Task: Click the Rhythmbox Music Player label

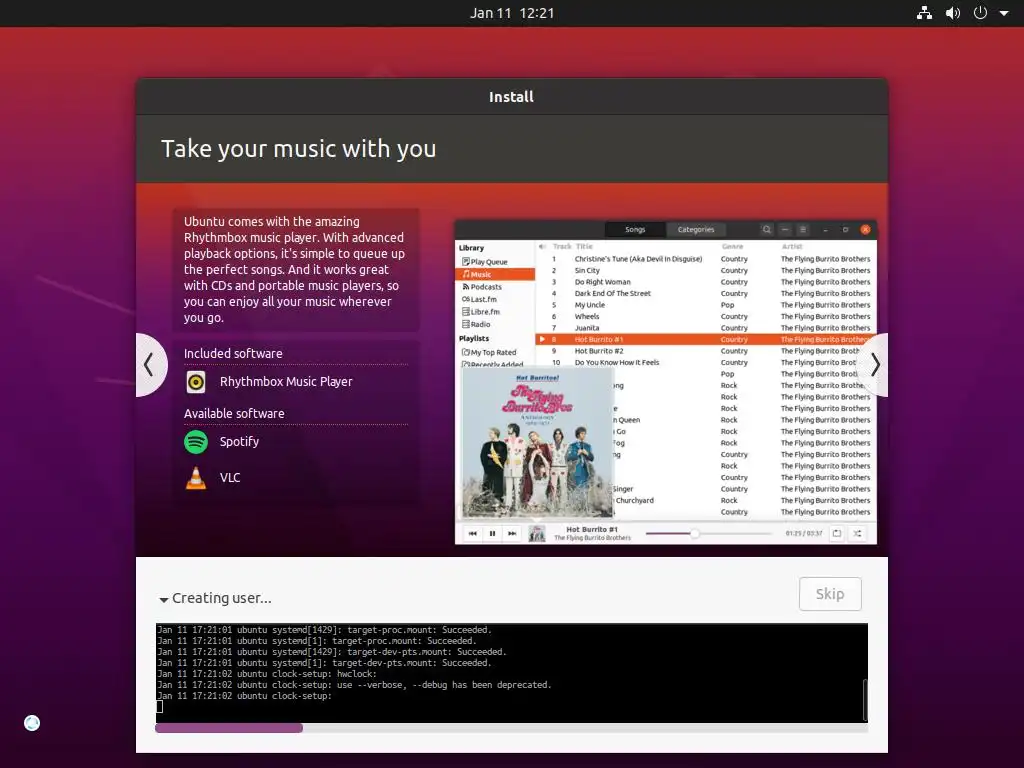Action: [x=286, y=381]
